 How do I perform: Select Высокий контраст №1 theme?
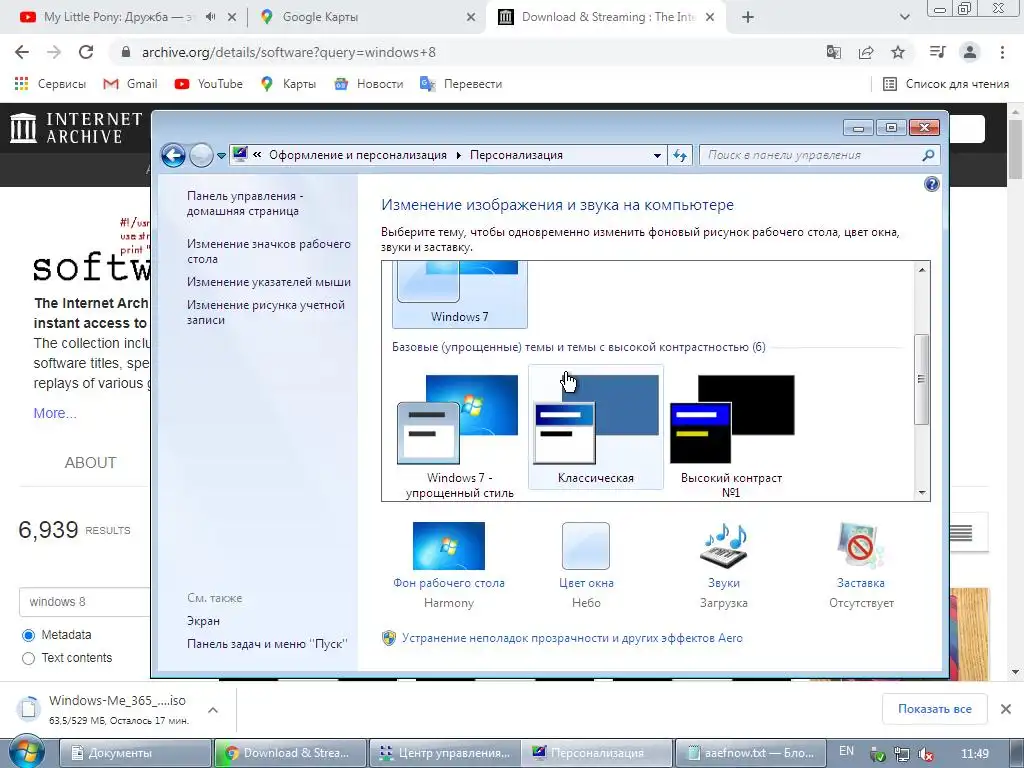pos(731,434)
